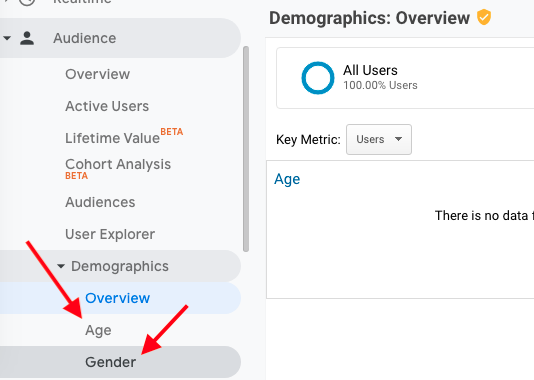Select Demographics Overview item
Screen dimensions: 534x380
click(x=117, y=298)
